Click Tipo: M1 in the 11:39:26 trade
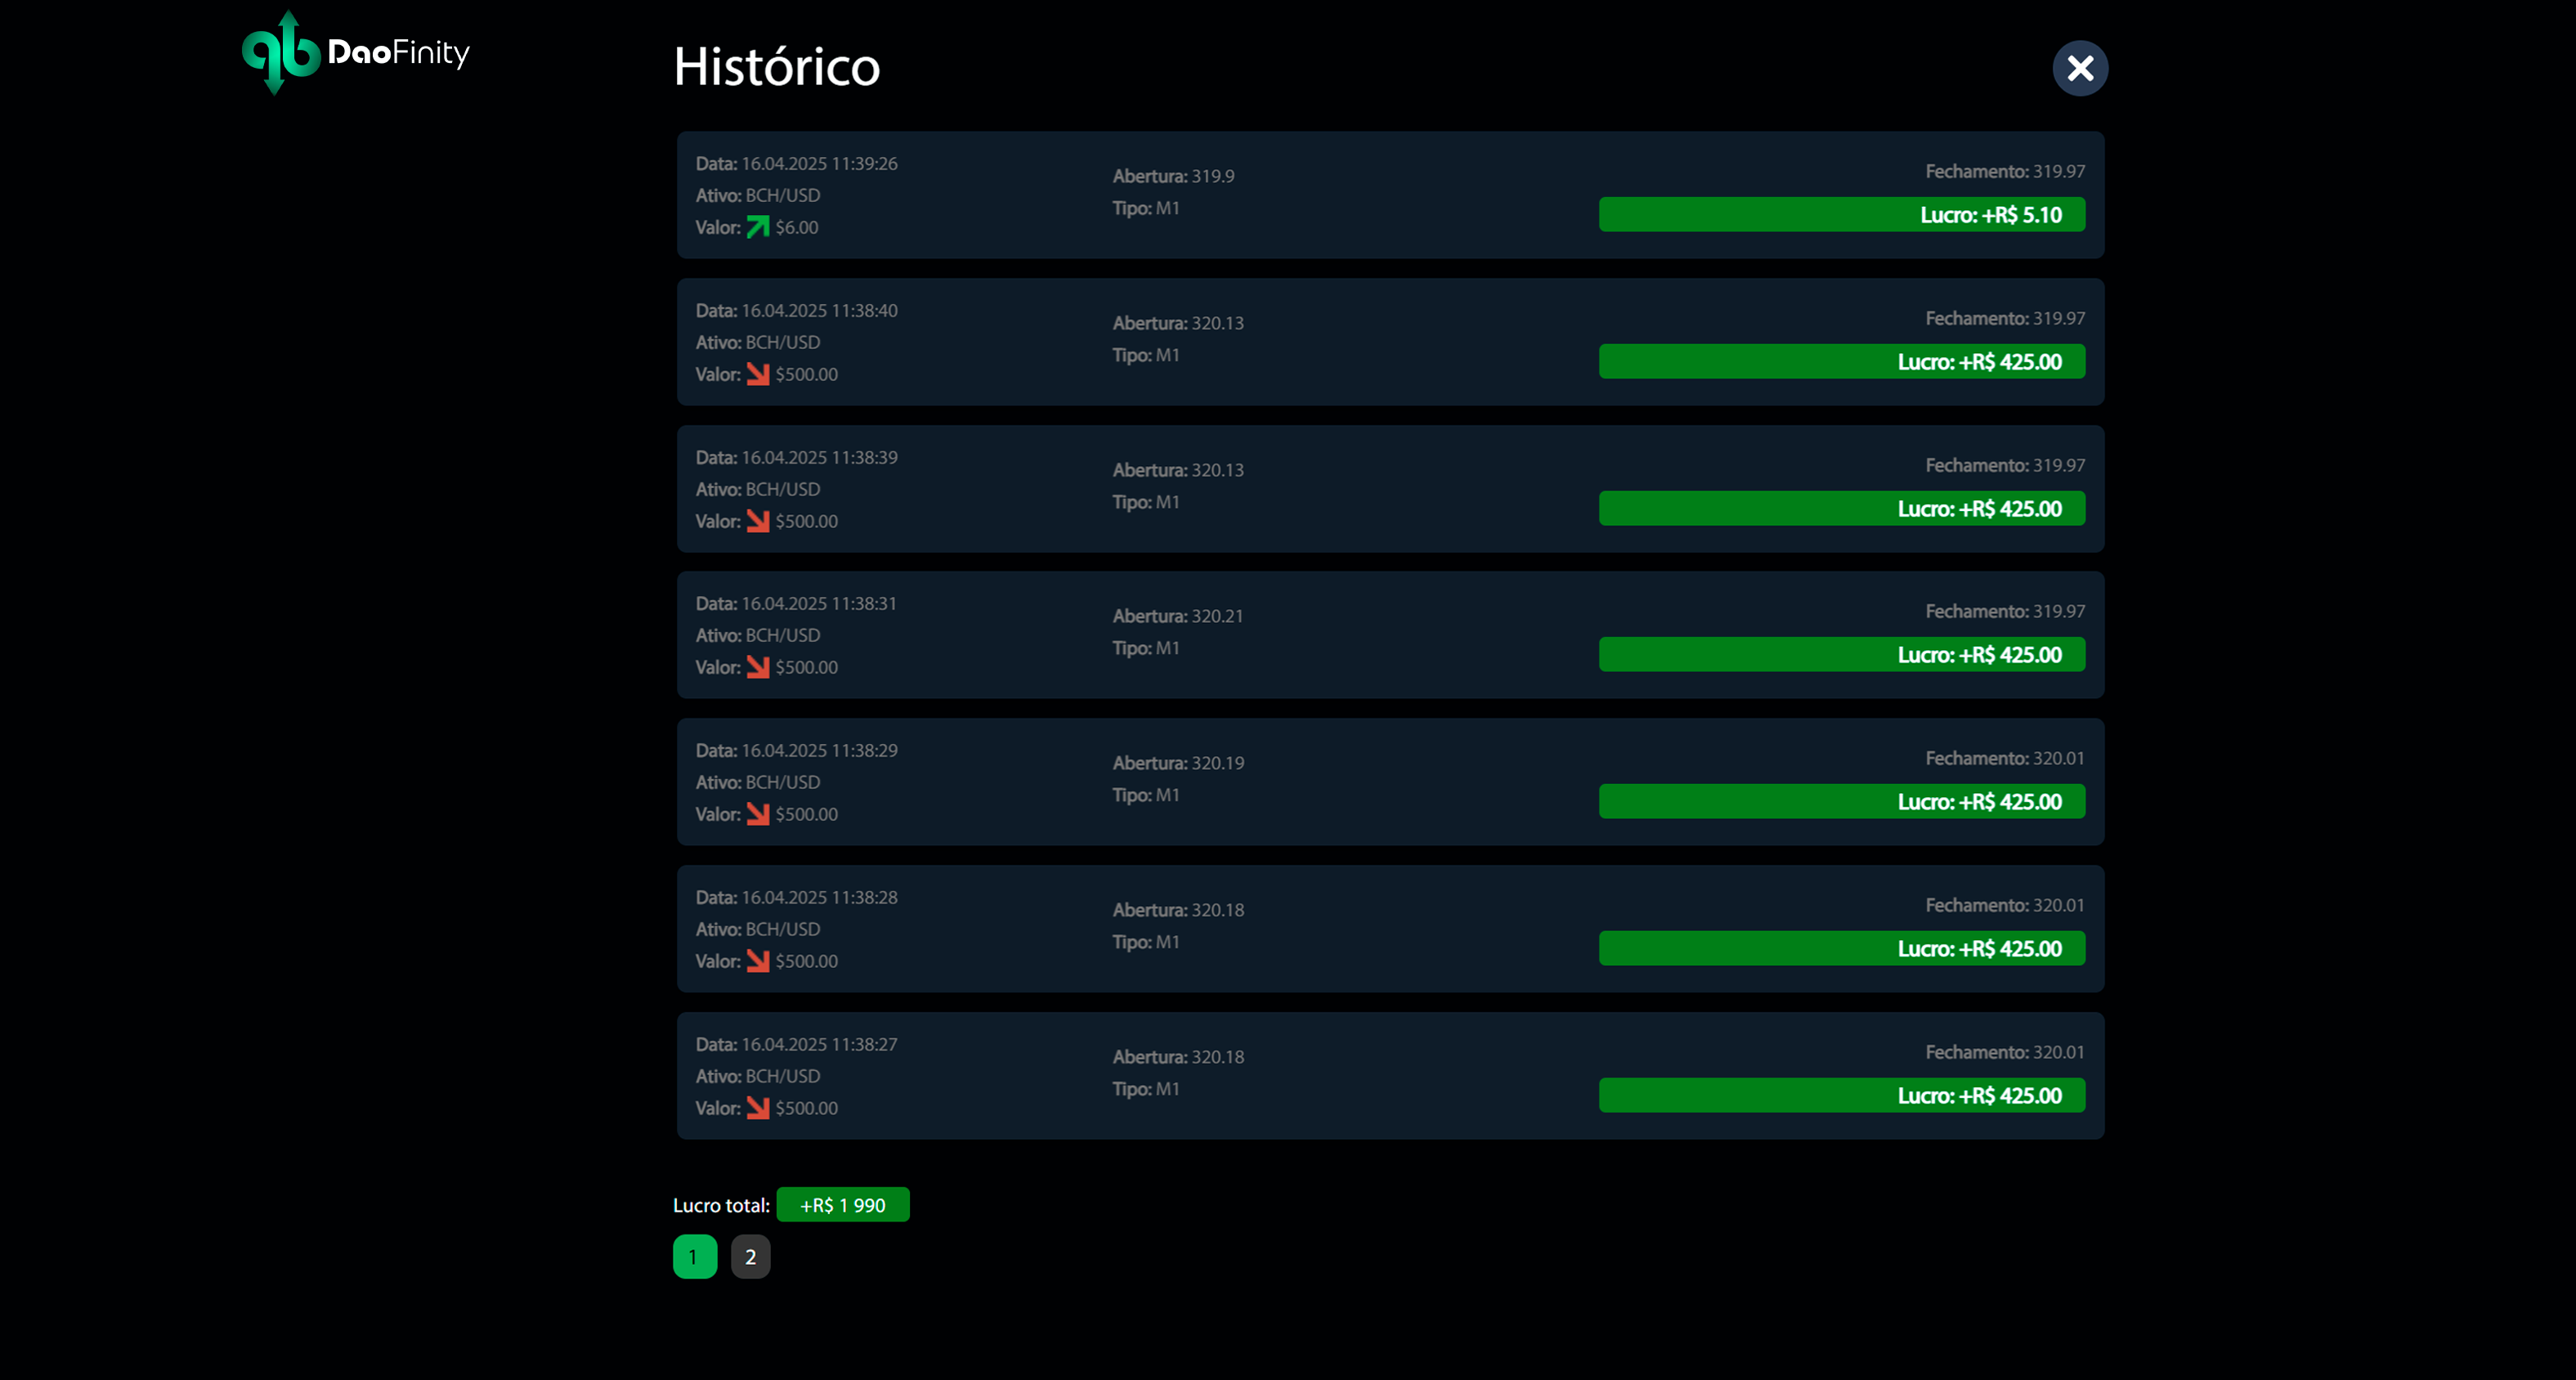Image resolution: width=2576 pixels, height=1380 pixels. tap(1146, 208)
